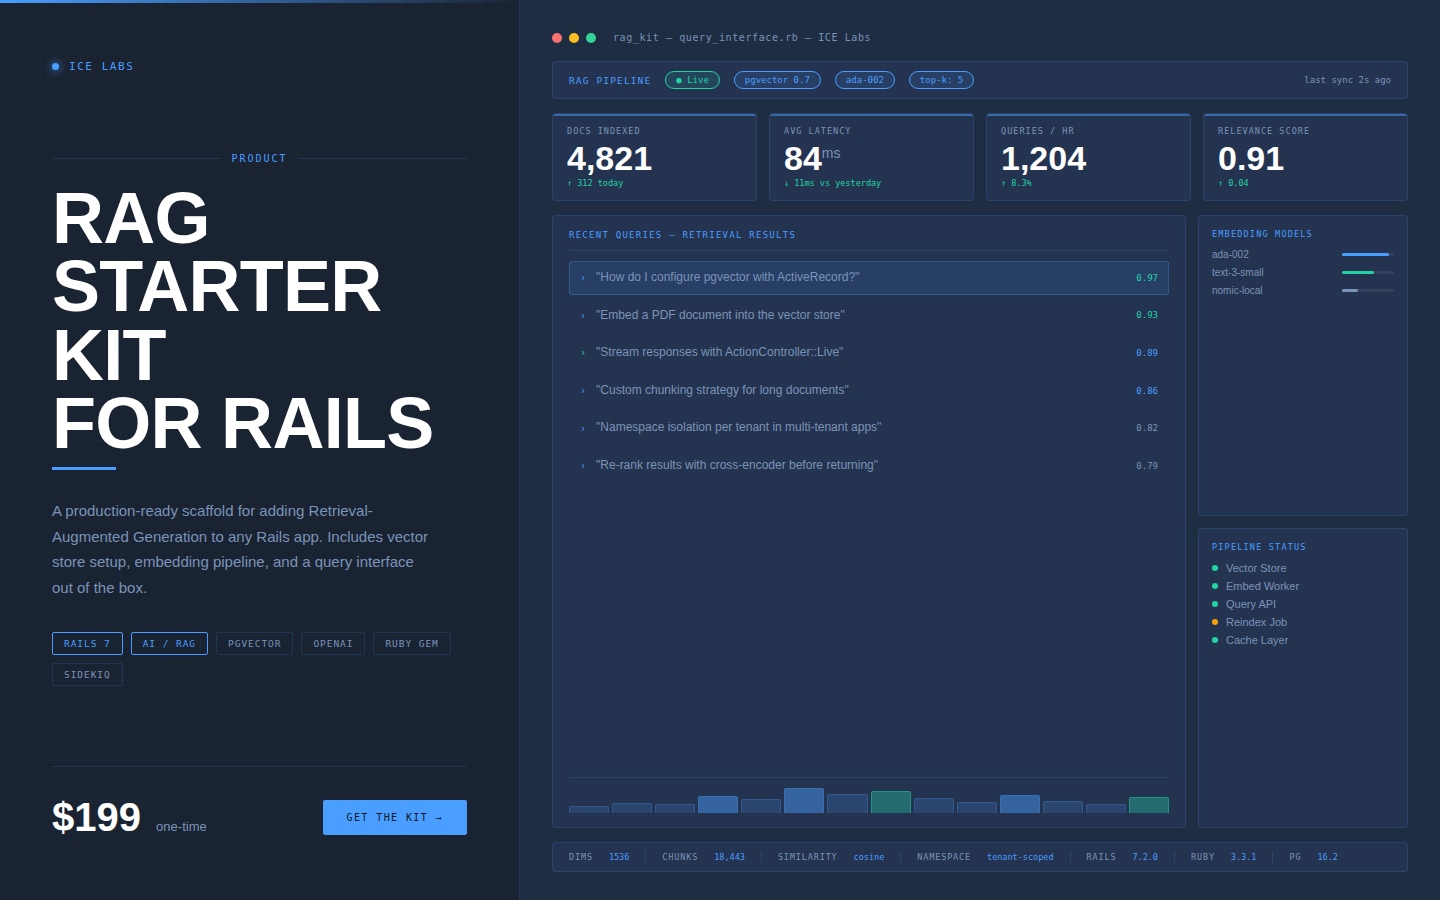Select the pgvector 0.7 badge
Image resolution: width=1440 pixels, height=900 pixels.
(x=777, y=80)
